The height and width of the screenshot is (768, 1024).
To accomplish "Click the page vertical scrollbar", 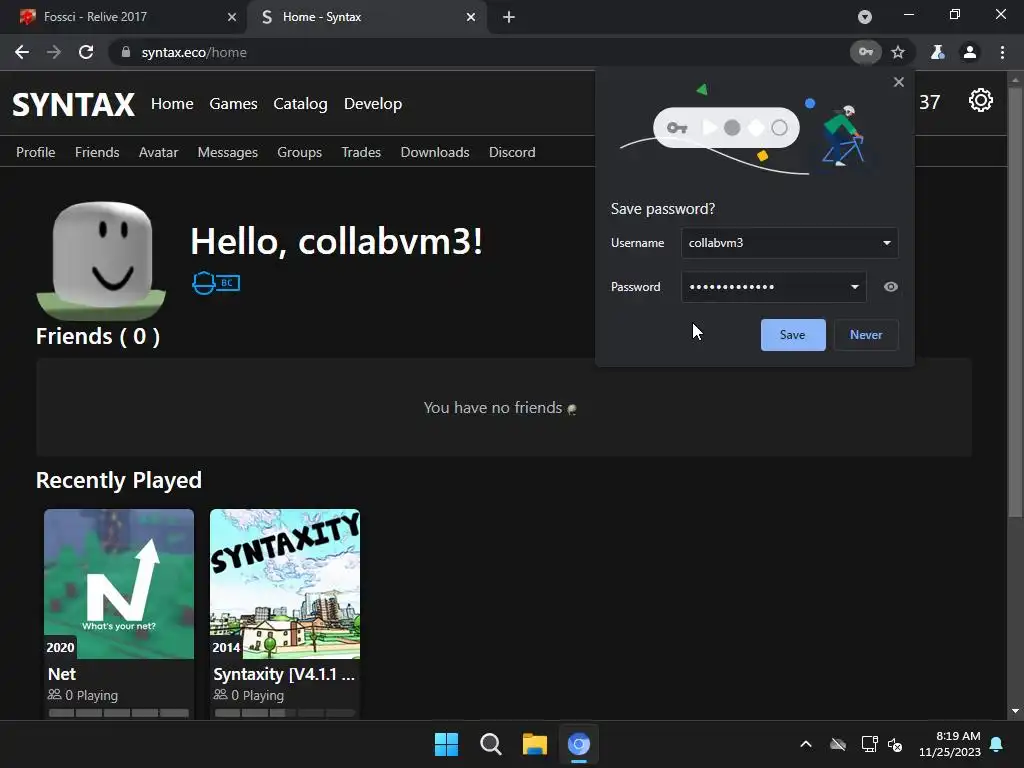I will pyautogui.click(x=1015, y=300).
